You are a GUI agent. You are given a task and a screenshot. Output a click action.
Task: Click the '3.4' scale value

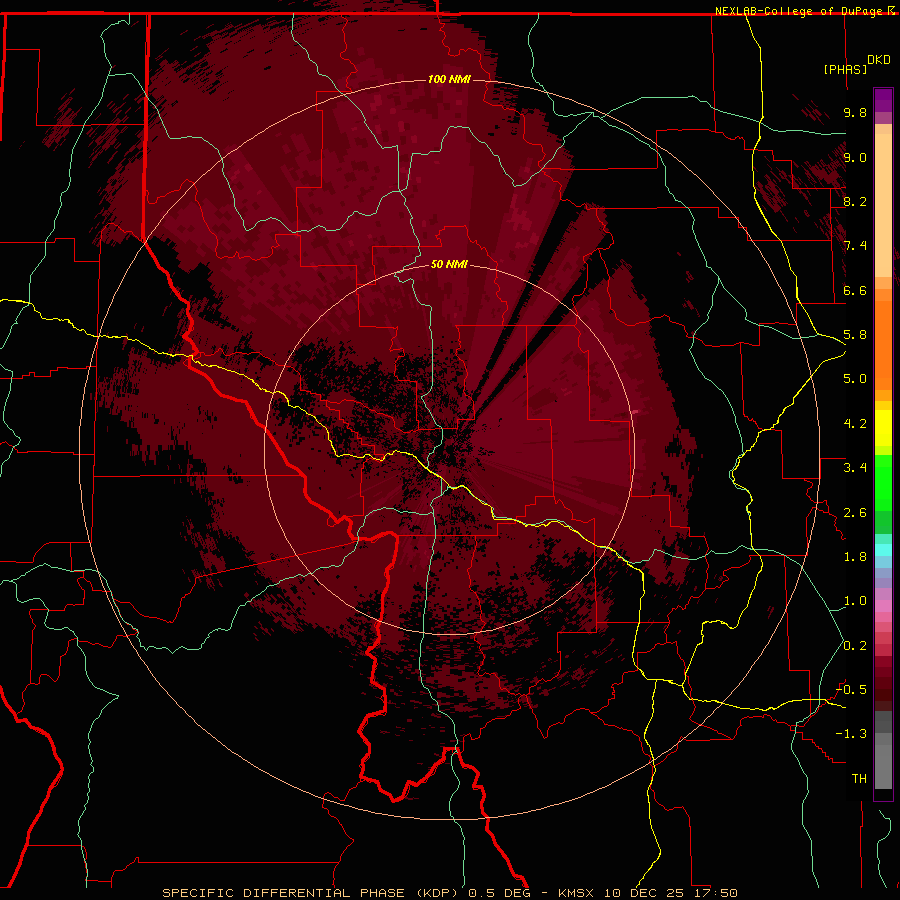[855, 468]
